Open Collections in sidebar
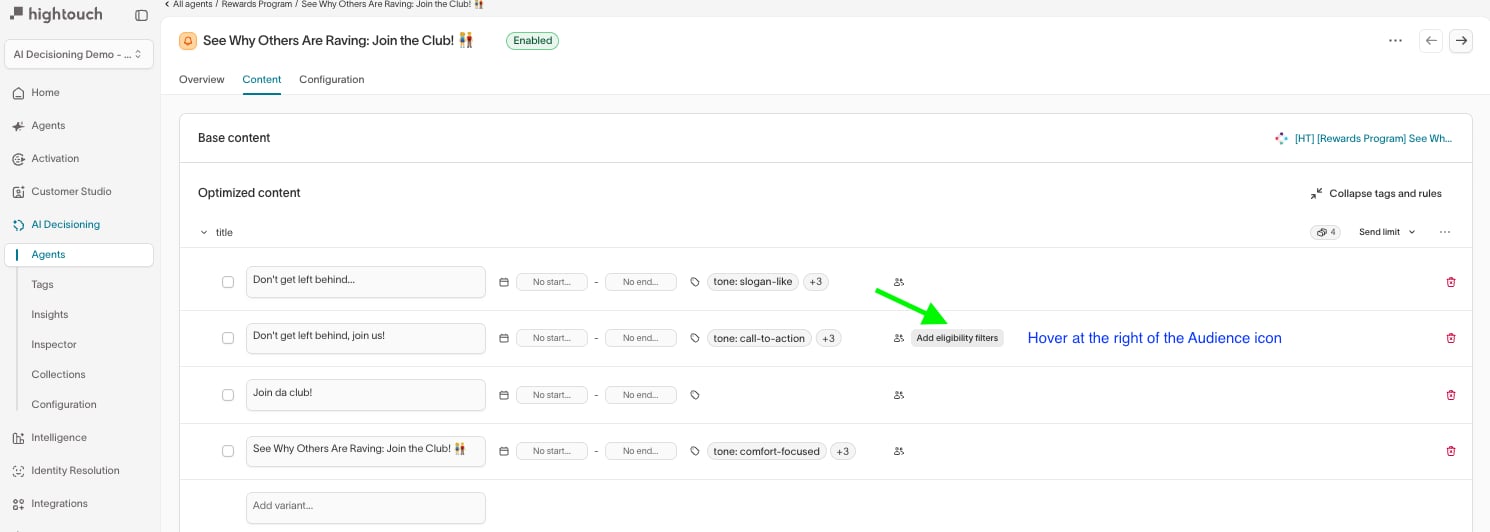Image resolution: width=1490 pixels, height=532 pixels. click(58, 374)
